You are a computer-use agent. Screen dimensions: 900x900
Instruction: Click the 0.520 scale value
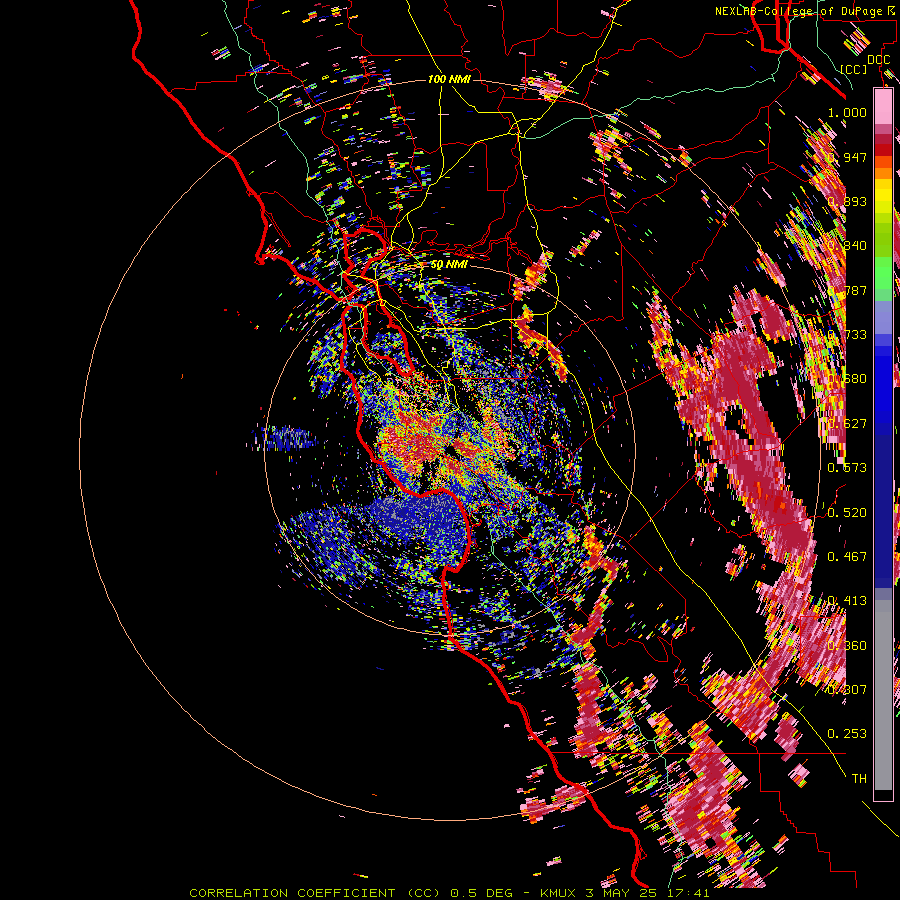[x=847, y=513]
